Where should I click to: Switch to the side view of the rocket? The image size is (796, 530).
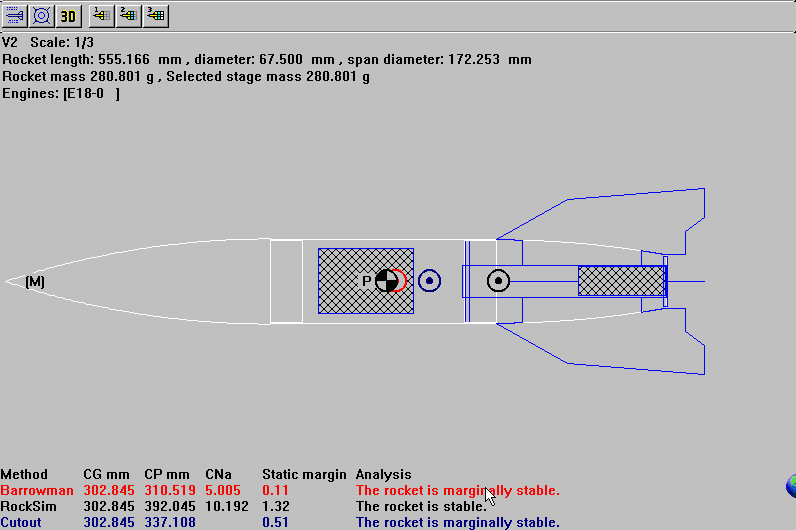(14, 15)
